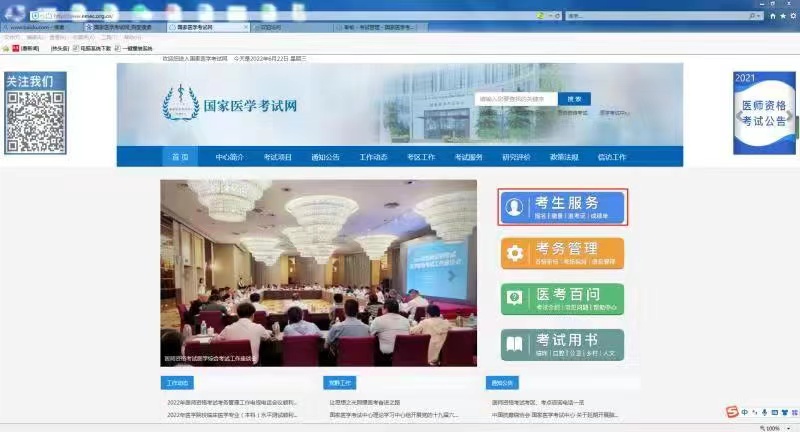
Task: Click the 考试用书 button
Action: click(x=562, y=345)
